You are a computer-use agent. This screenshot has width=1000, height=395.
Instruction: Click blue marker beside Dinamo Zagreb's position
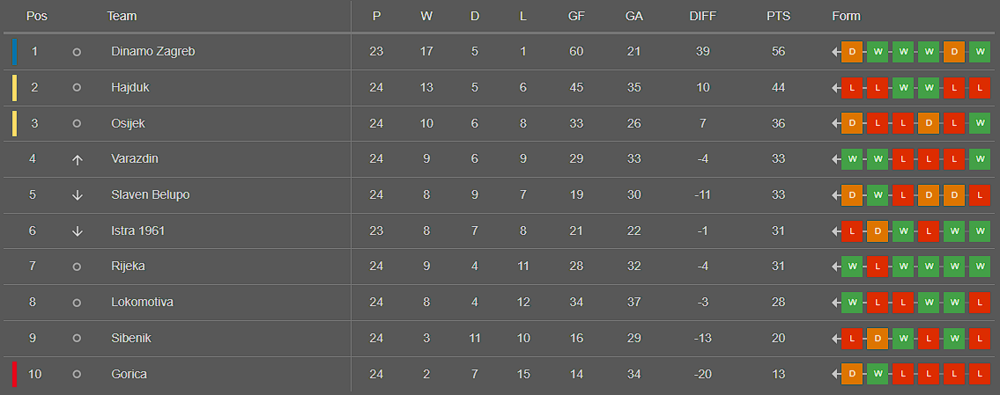click(15, 52)
